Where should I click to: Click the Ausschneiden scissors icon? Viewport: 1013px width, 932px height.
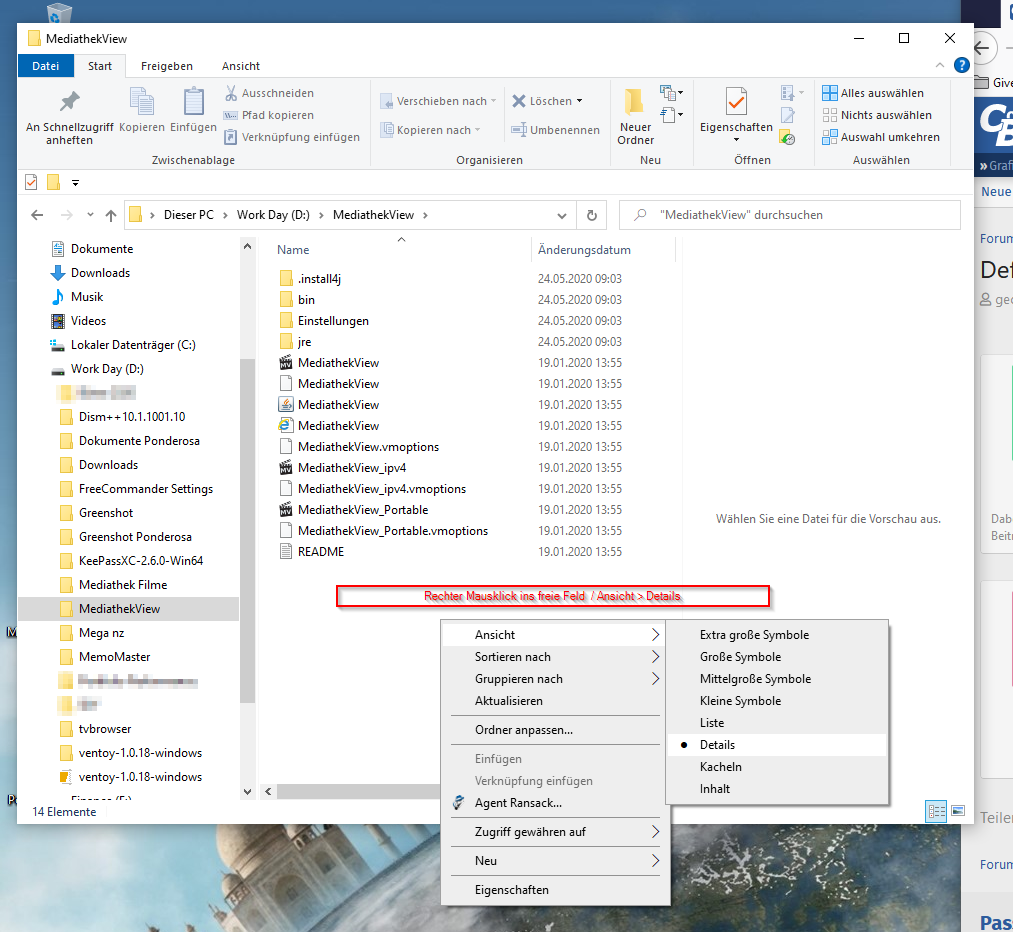pos(231,93)
